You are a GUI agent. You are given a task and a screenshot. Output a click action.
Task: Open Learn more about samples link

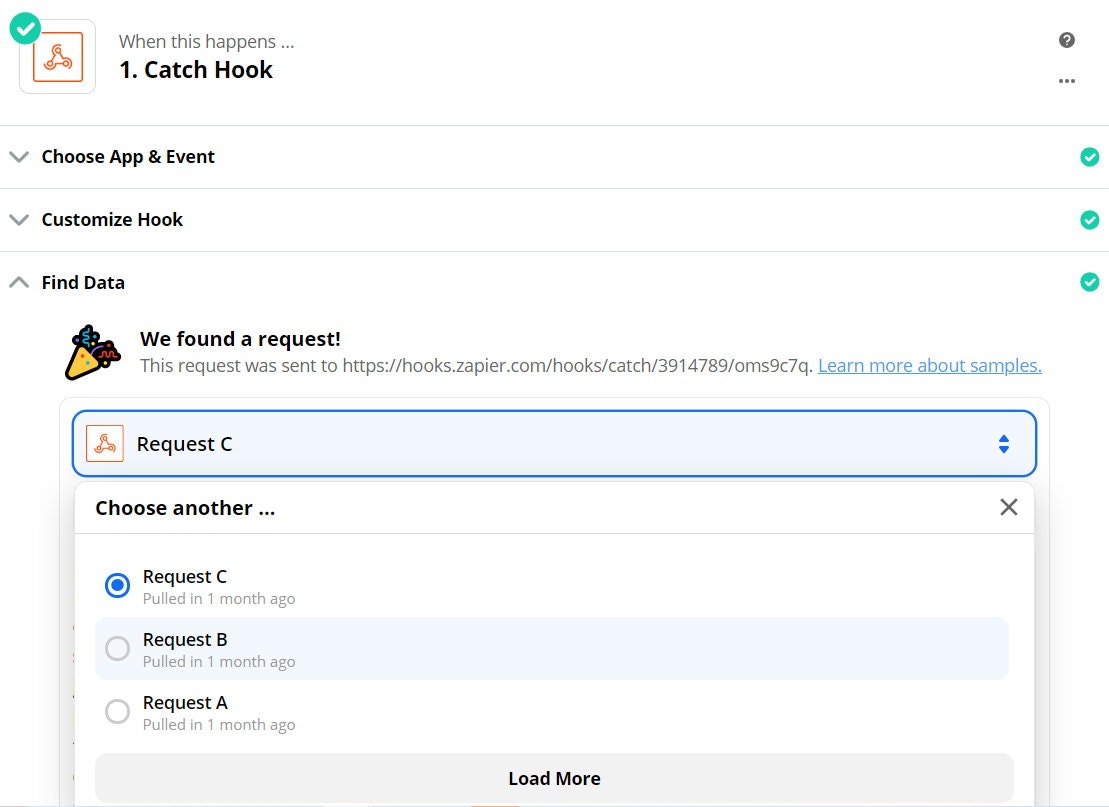tap(929, 366)
